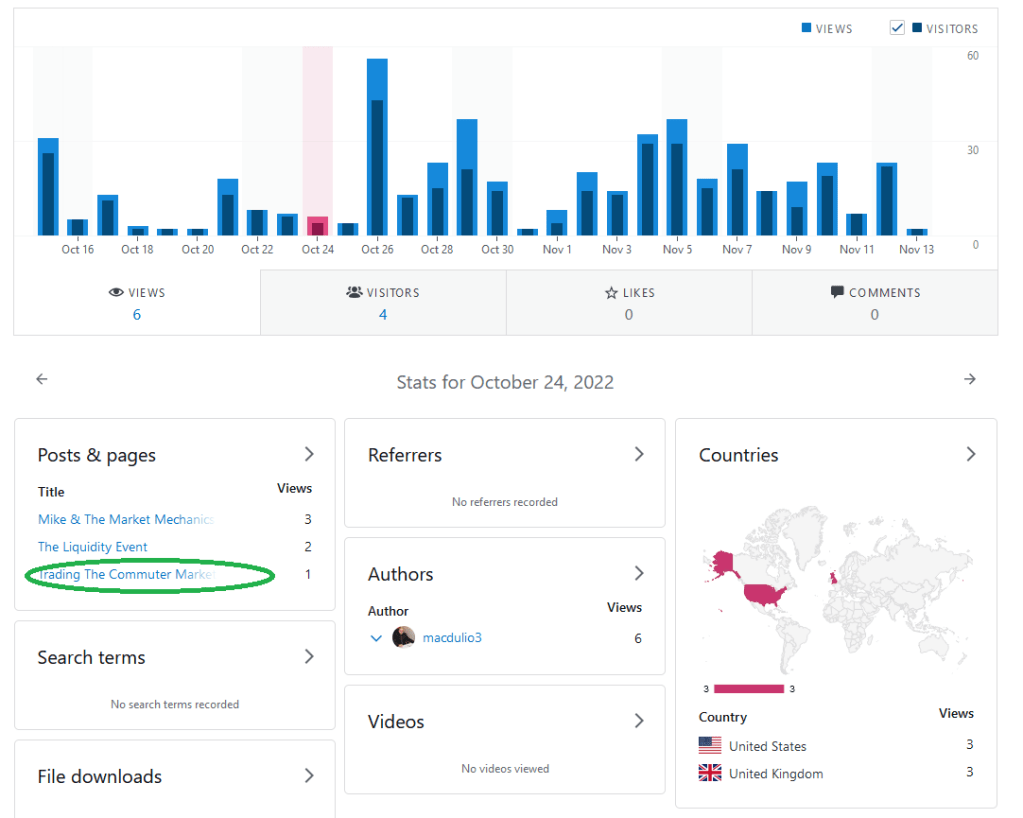The width and height of the screenshot is (1023, 818).
Task: Click the United Kingdom flag icon
Action: [x=710, y=773]
